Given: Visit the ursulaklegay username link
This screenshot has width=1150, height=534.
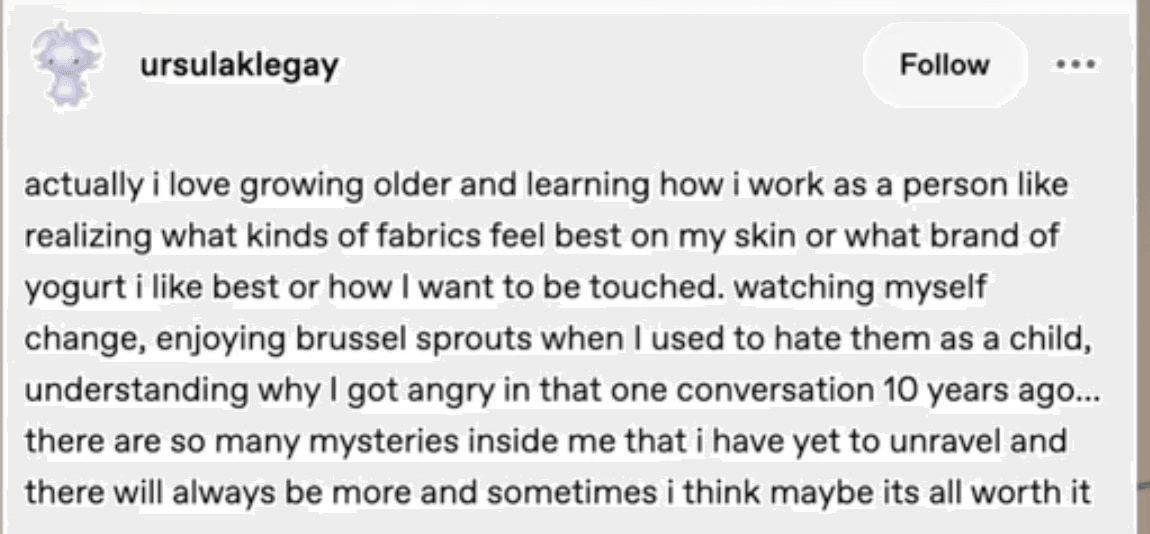Looking at the screenshot, I should coord(239,66).
